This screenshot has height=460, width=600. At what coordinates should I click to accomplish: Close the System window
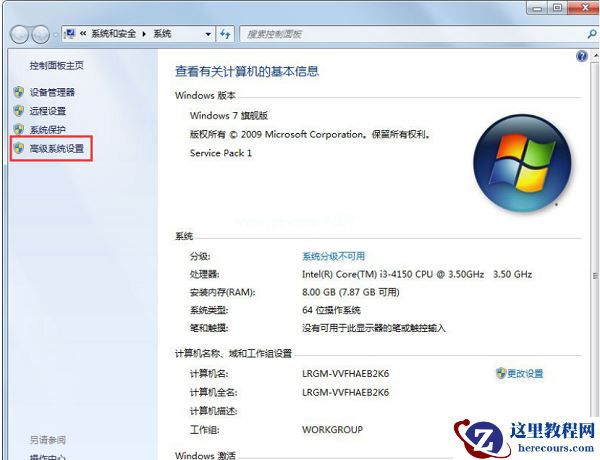[584, 8]
